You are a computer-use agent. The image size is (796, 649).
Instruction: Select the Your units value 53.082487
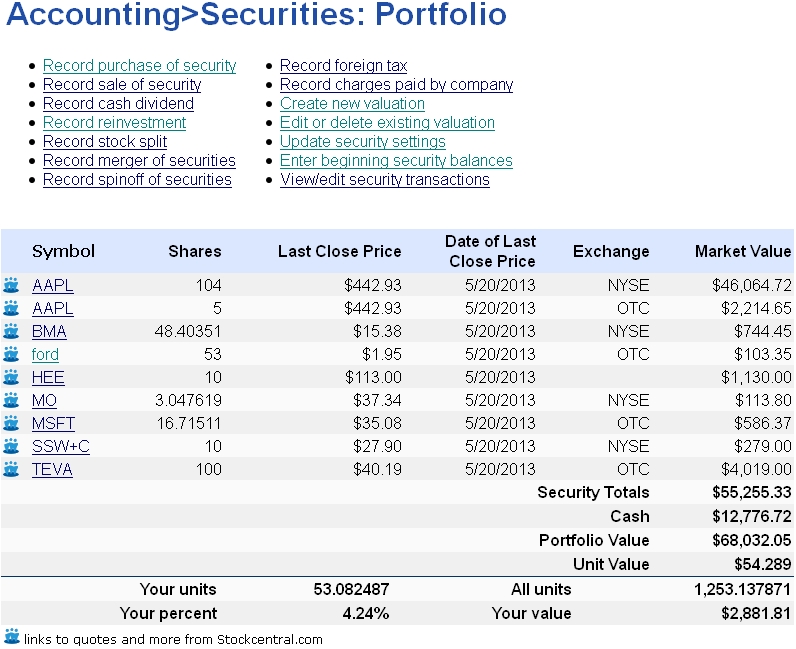tap(351, 589)
